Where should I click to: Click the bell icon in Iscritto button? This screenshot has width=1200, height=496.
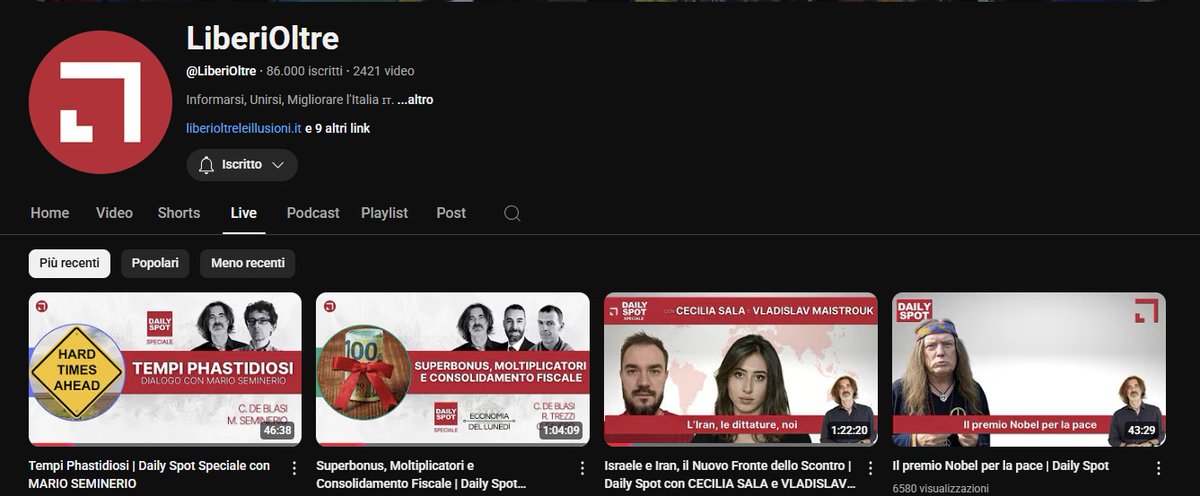[x=207, y=165]
